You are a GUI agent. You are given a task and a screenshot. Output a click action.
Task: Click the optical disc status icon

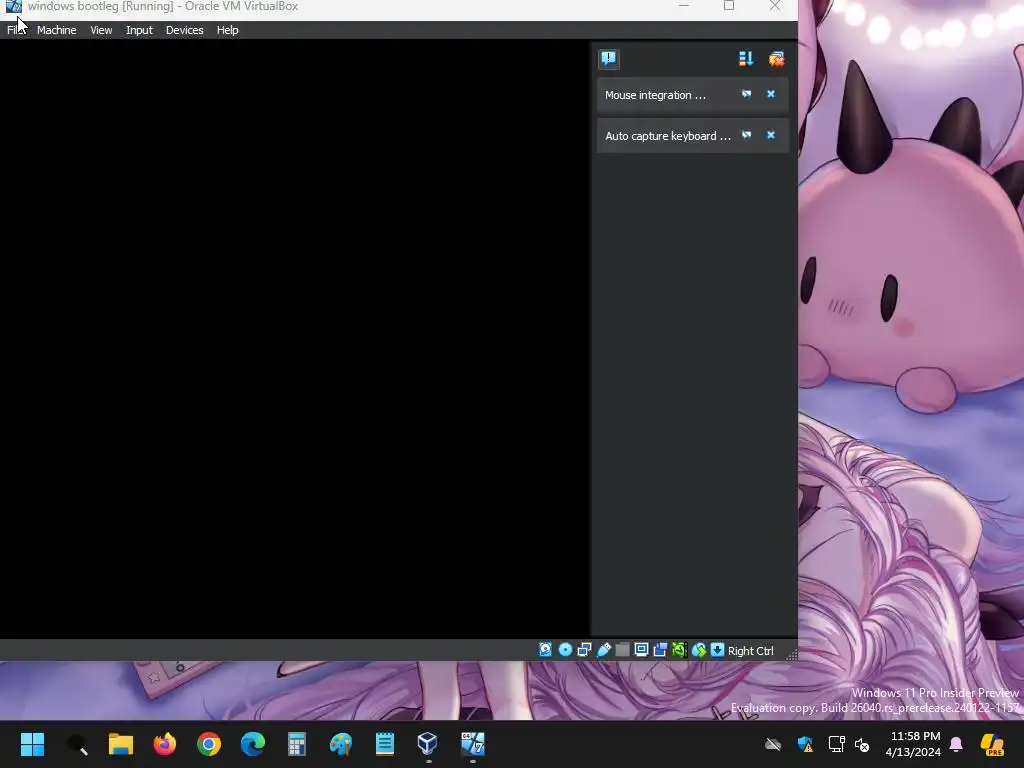click(565, 650)
